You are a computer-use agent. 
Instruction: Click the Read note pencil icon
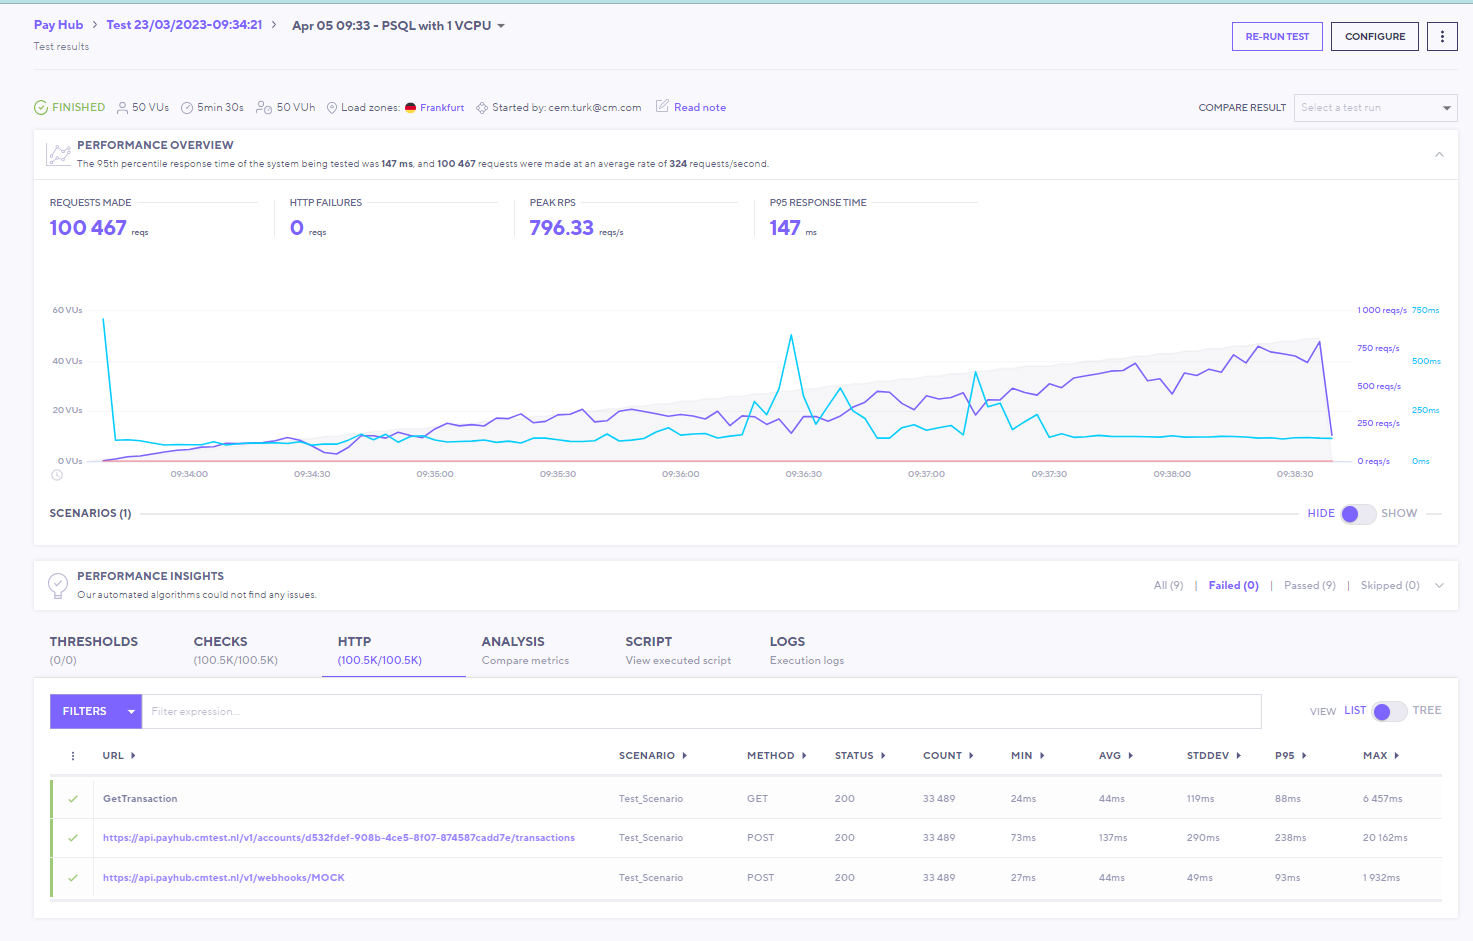[662, 106]
